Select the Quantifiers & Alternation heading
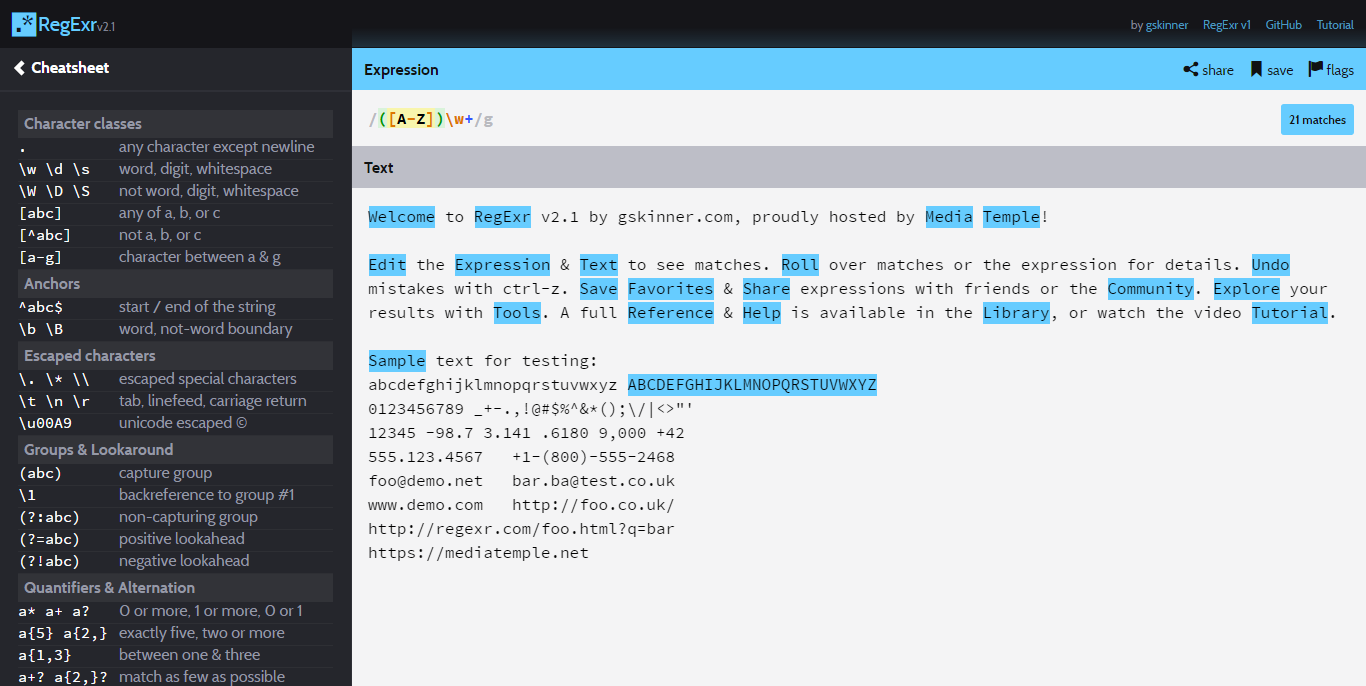This screenshot has height=686, width=1366. (175, 588)
